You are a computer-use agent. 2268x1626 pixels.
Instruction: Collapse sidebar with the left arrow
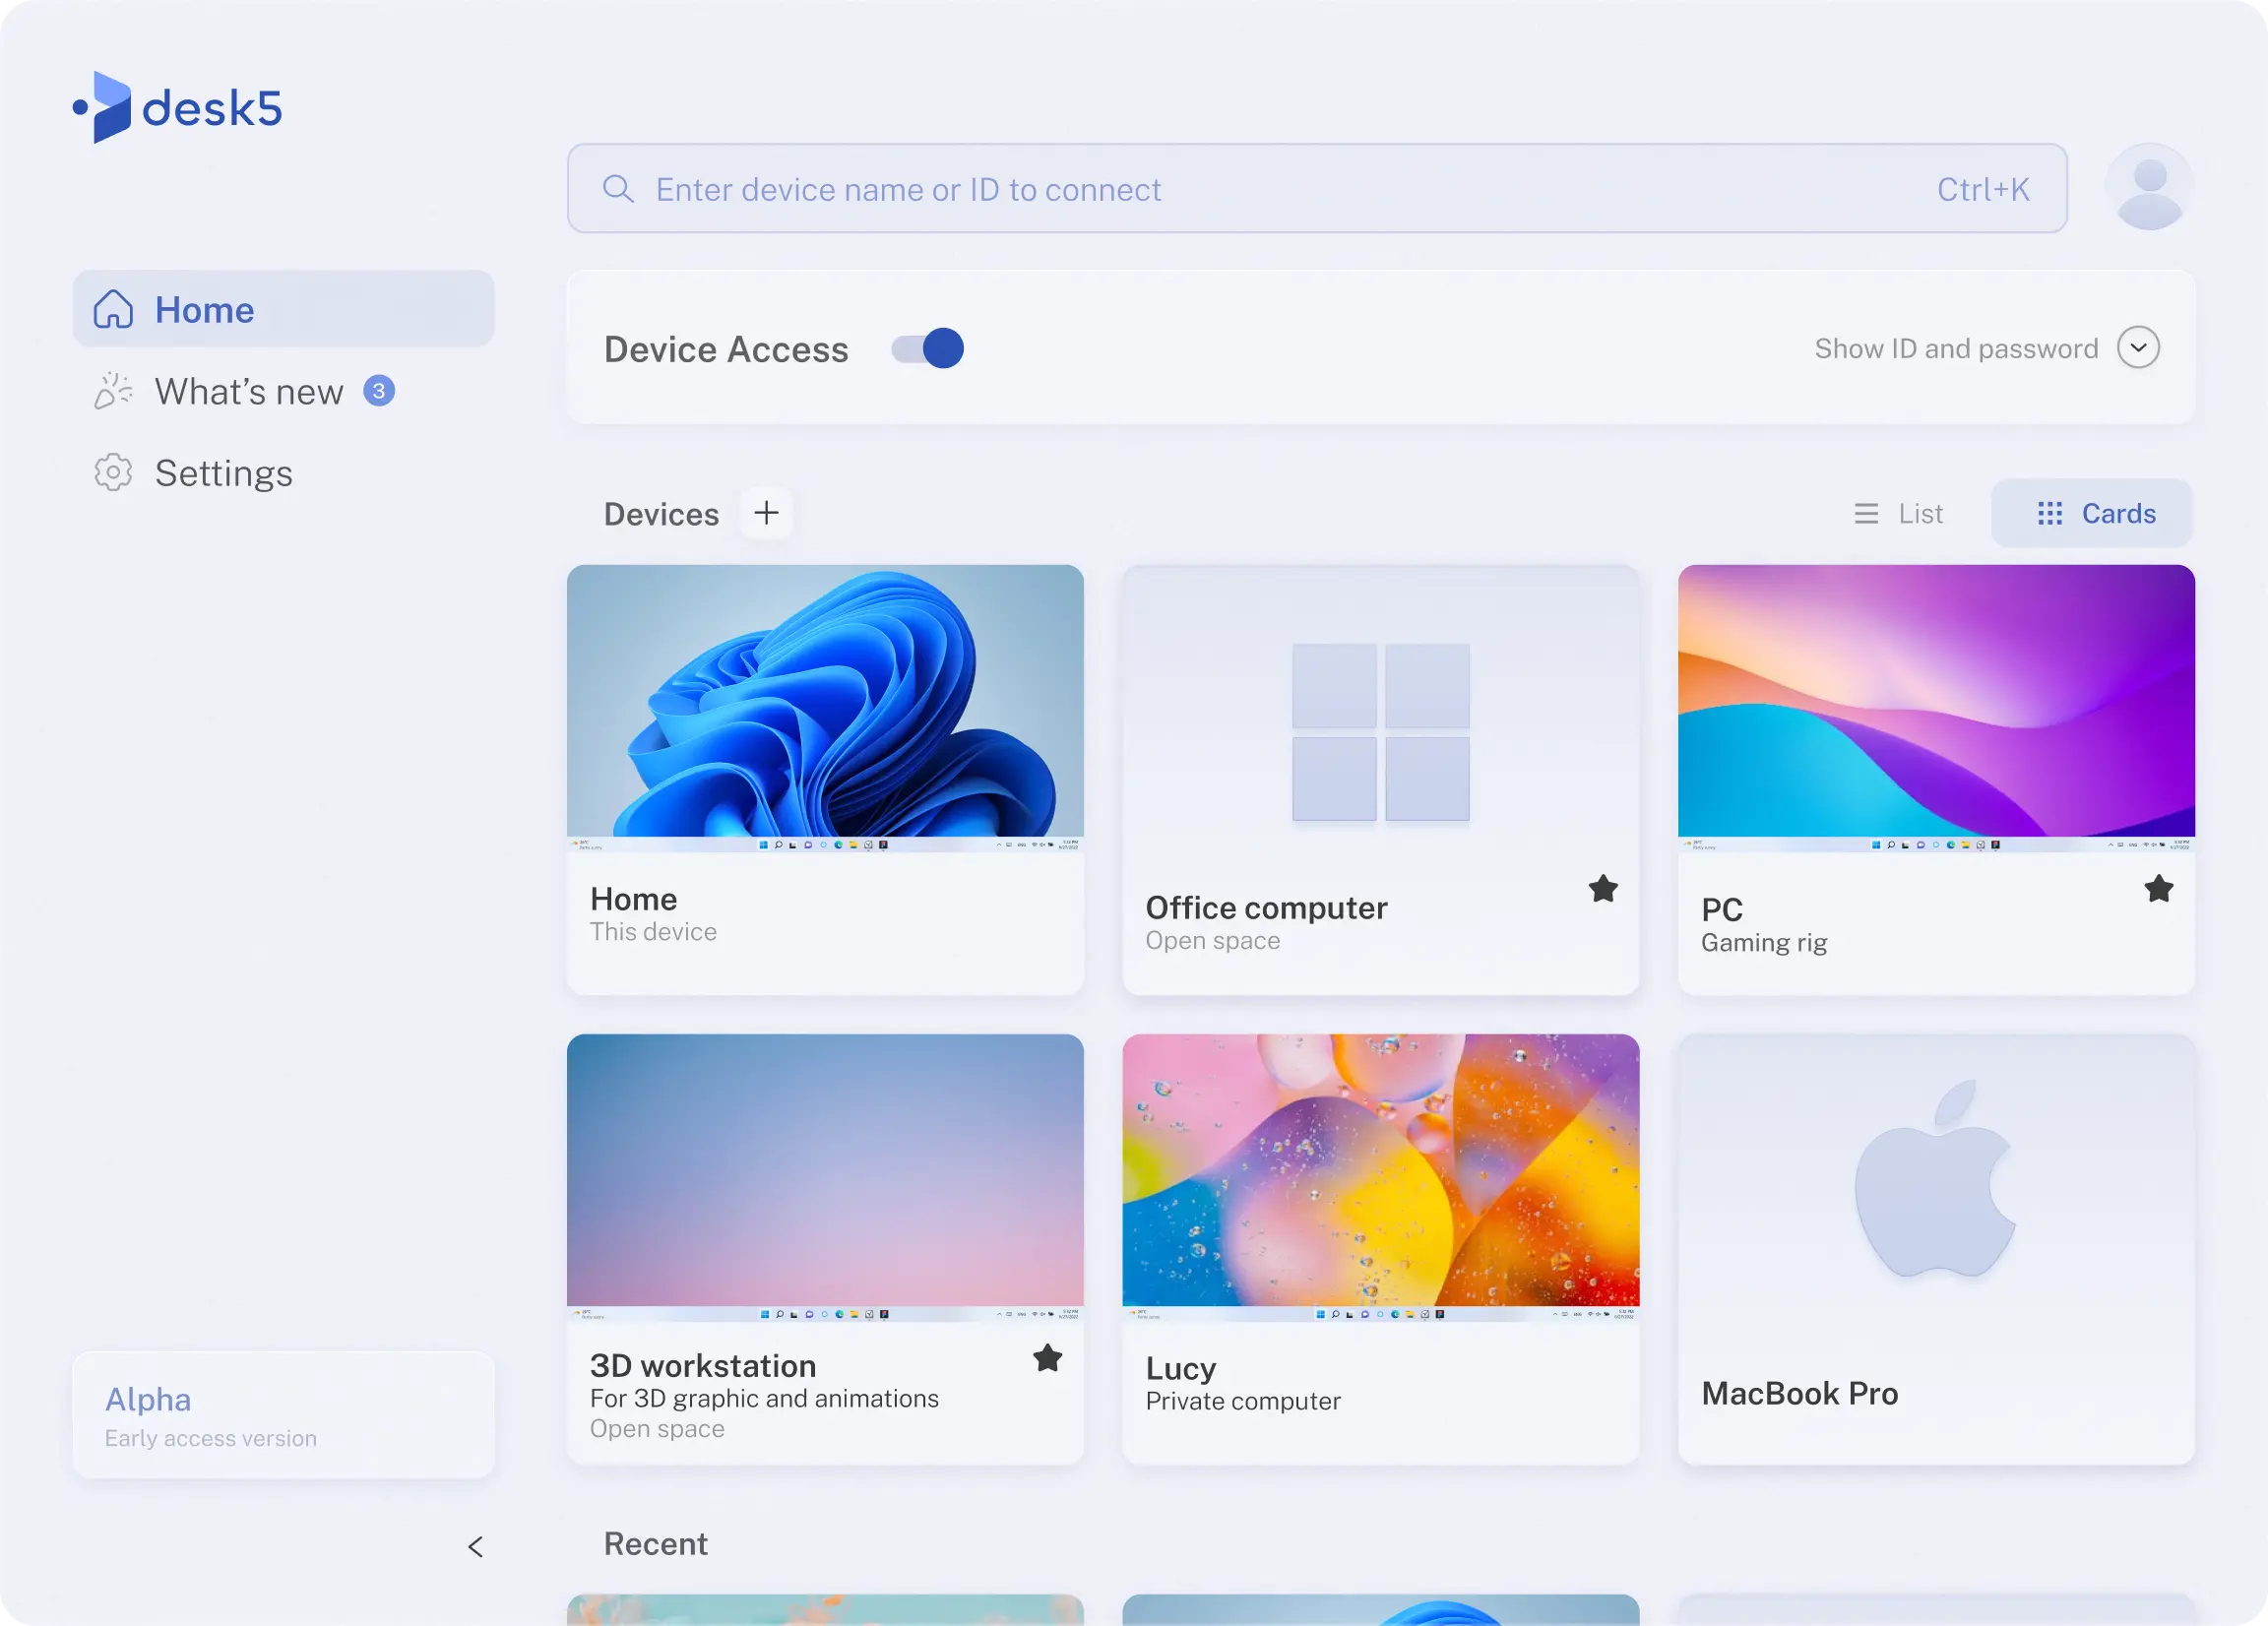[x=476, y=1547]
